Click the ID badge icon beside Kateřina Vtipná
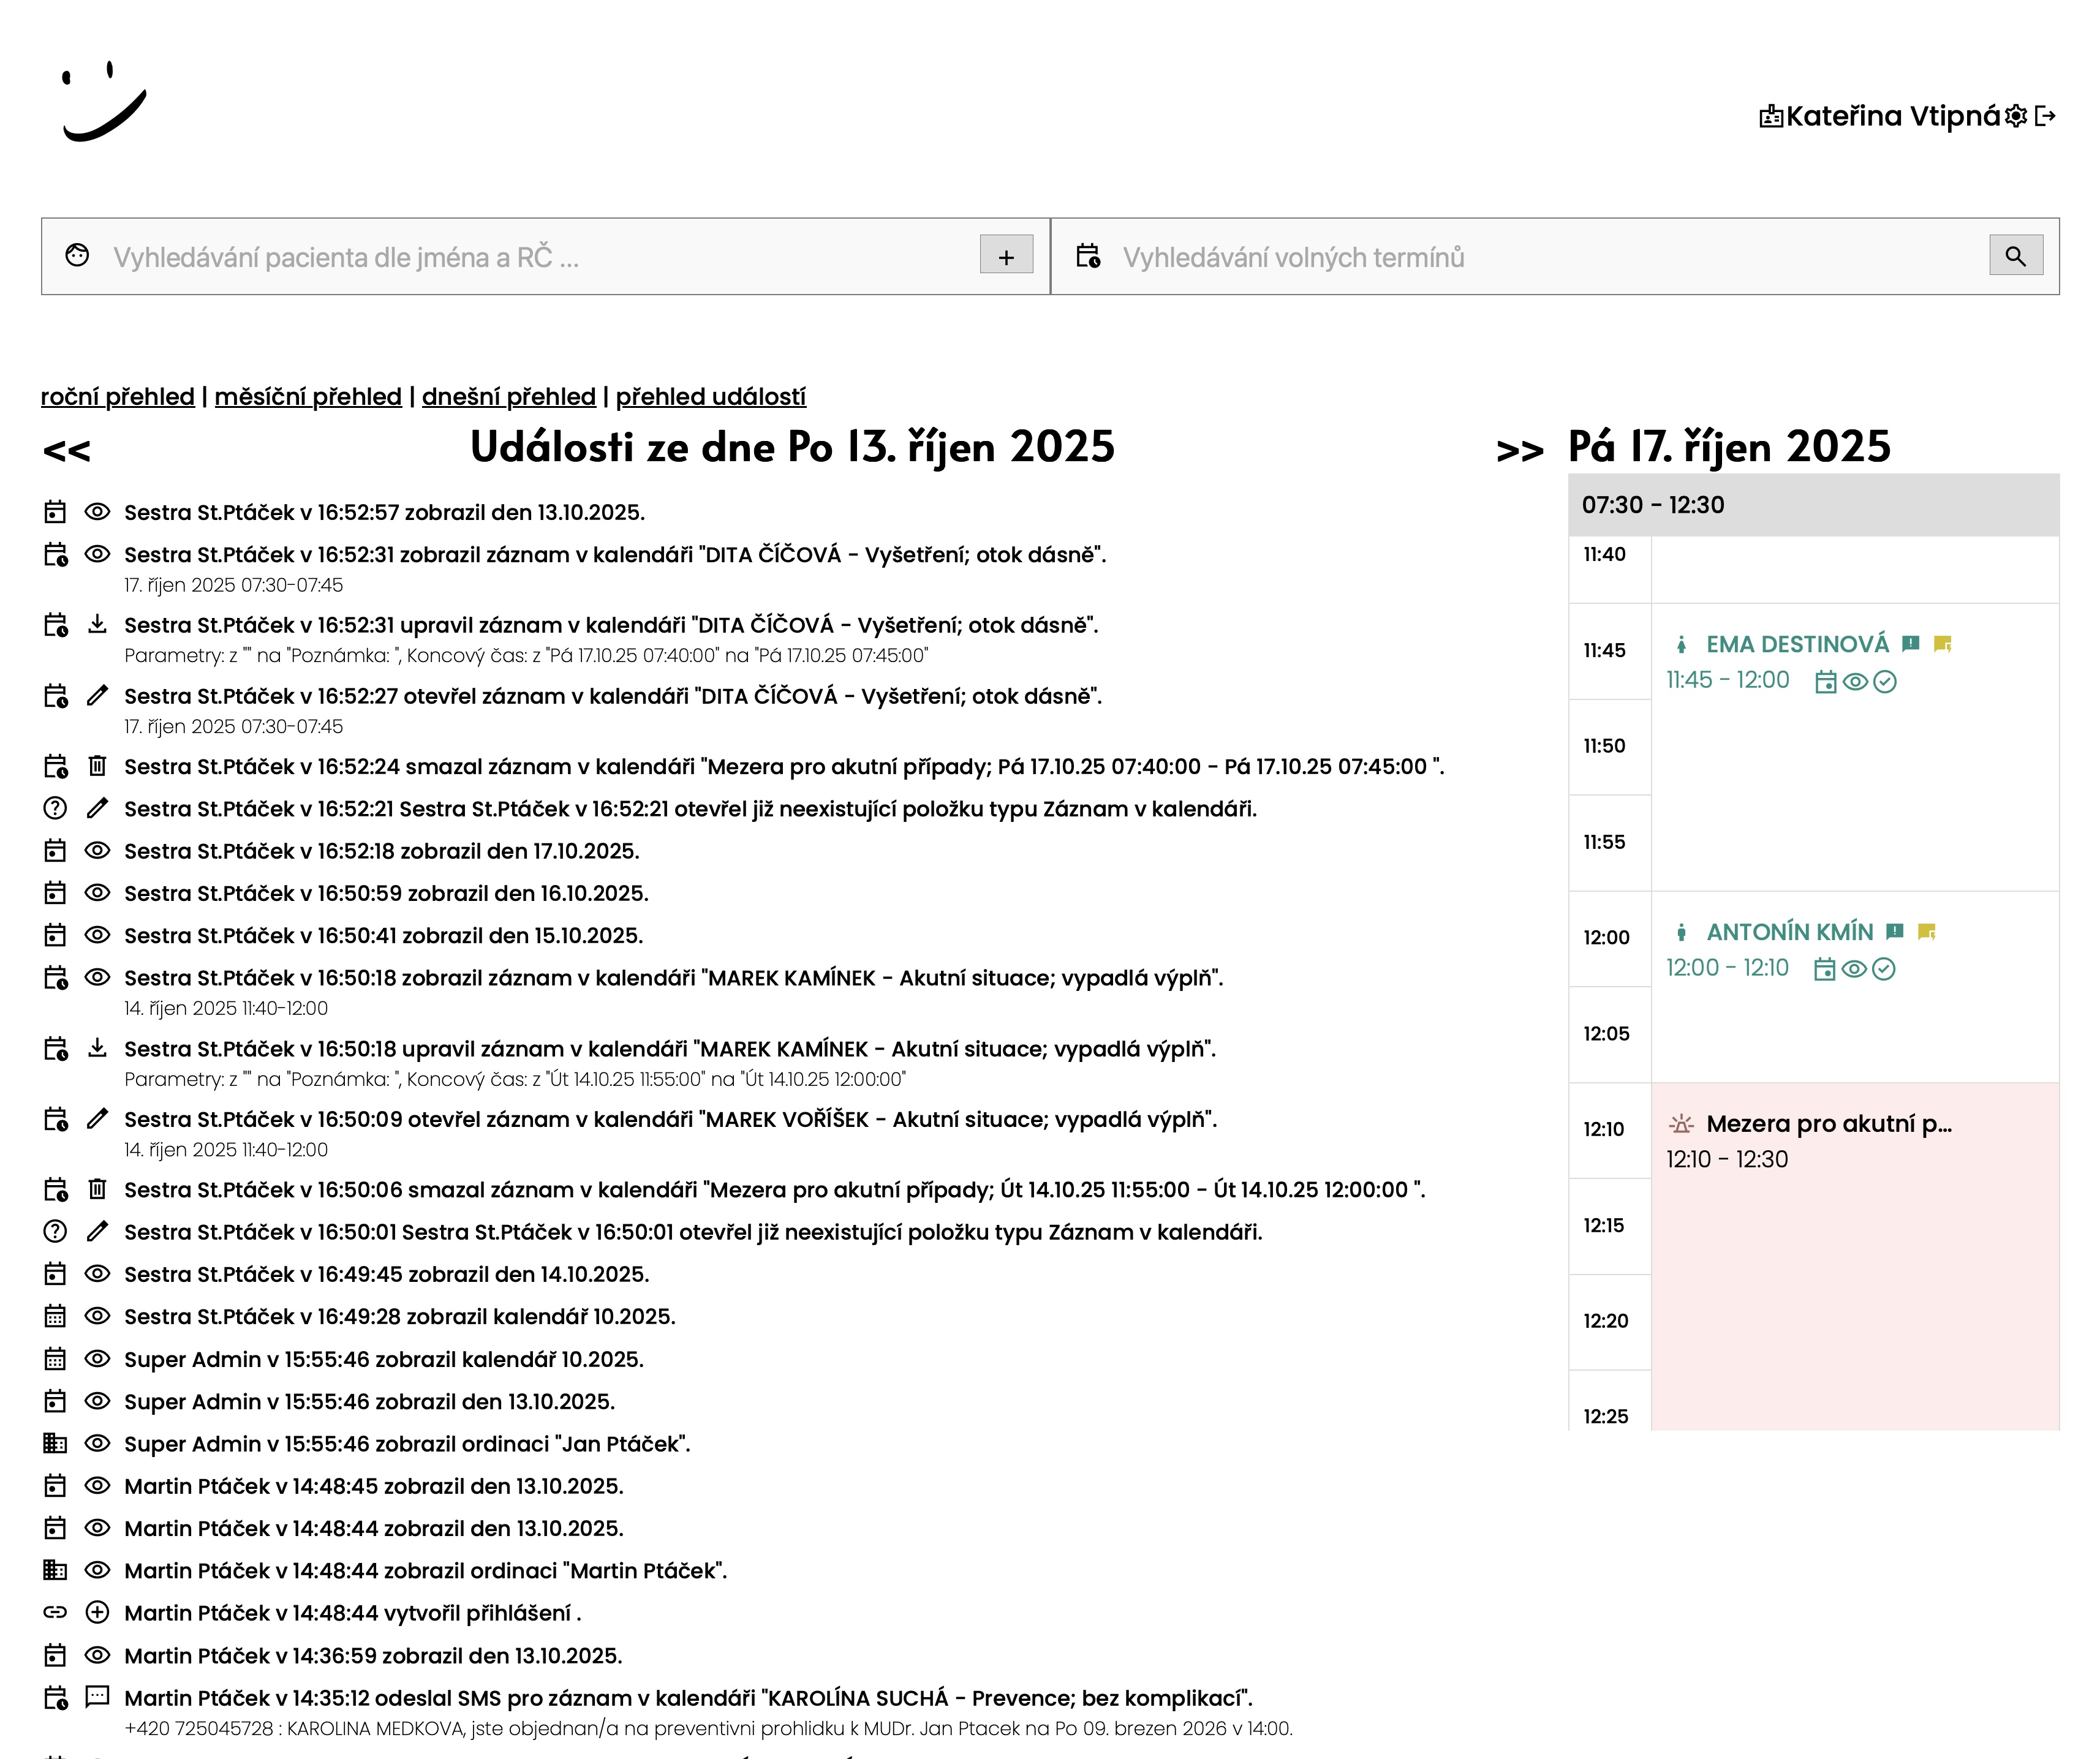Viewport: 2100px width, 1759px height. coord(1772,117)
